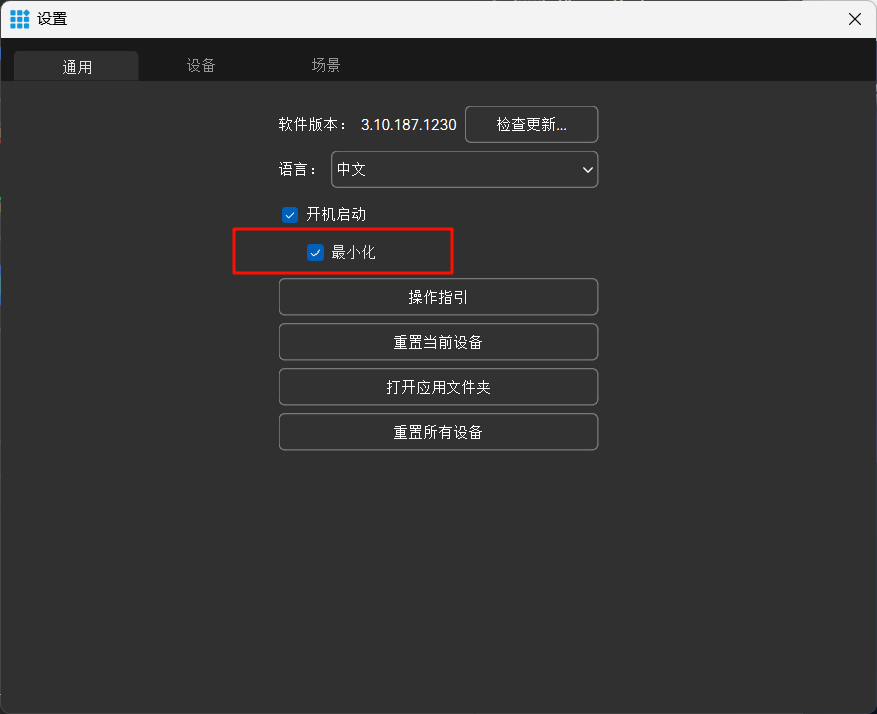Uncheck the 最小化 checkbox
The height and width of the screenshot is (714, 877).
[x=315, y=253]
